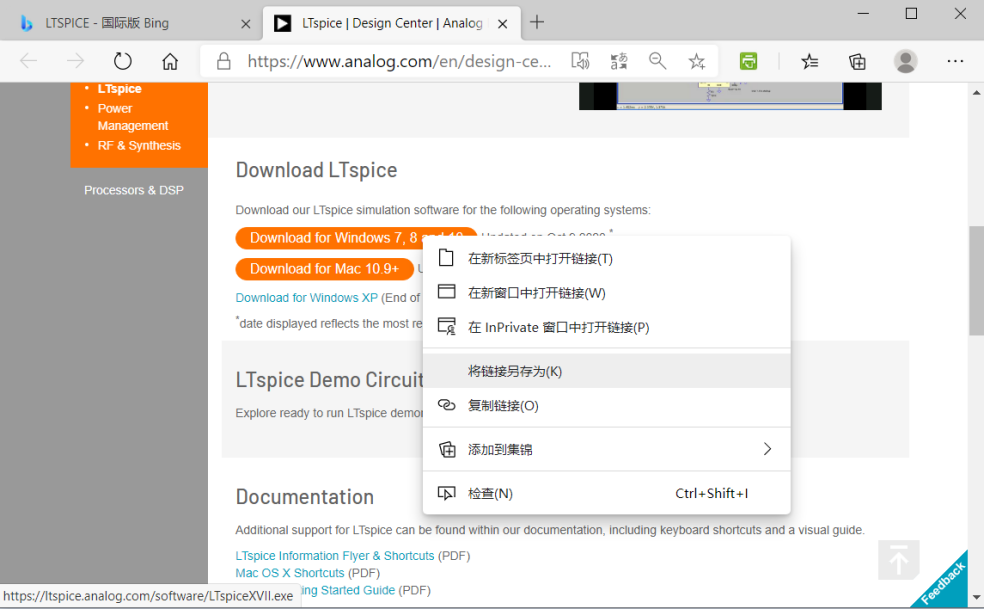Screen dimensions: 985x609
Task: Close the LTspice Design Center tab
Action: coord(503,24)
